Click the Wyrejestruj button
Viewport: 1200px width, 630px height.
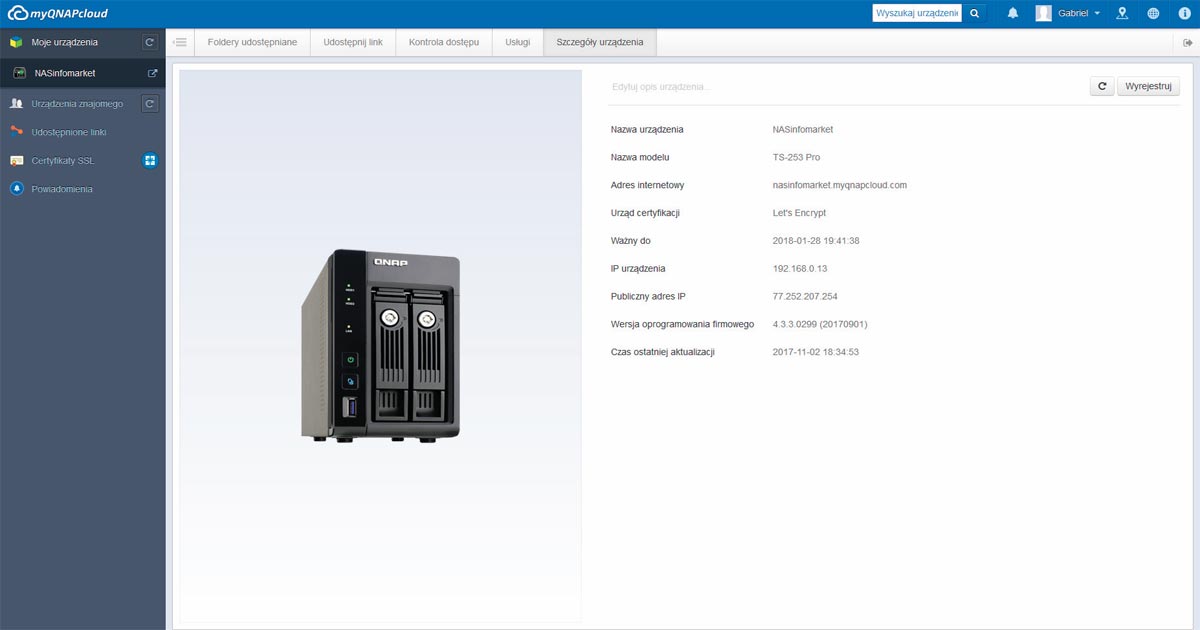[1148, 86]
